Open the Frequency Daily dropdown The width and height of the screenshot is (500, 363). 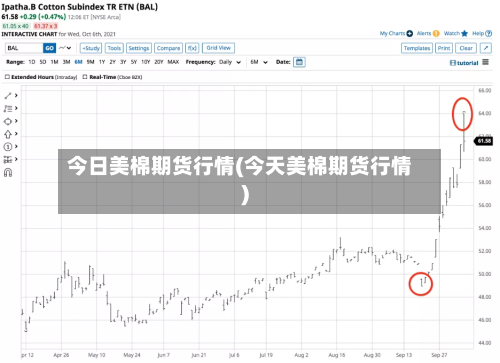coord(230,62)
